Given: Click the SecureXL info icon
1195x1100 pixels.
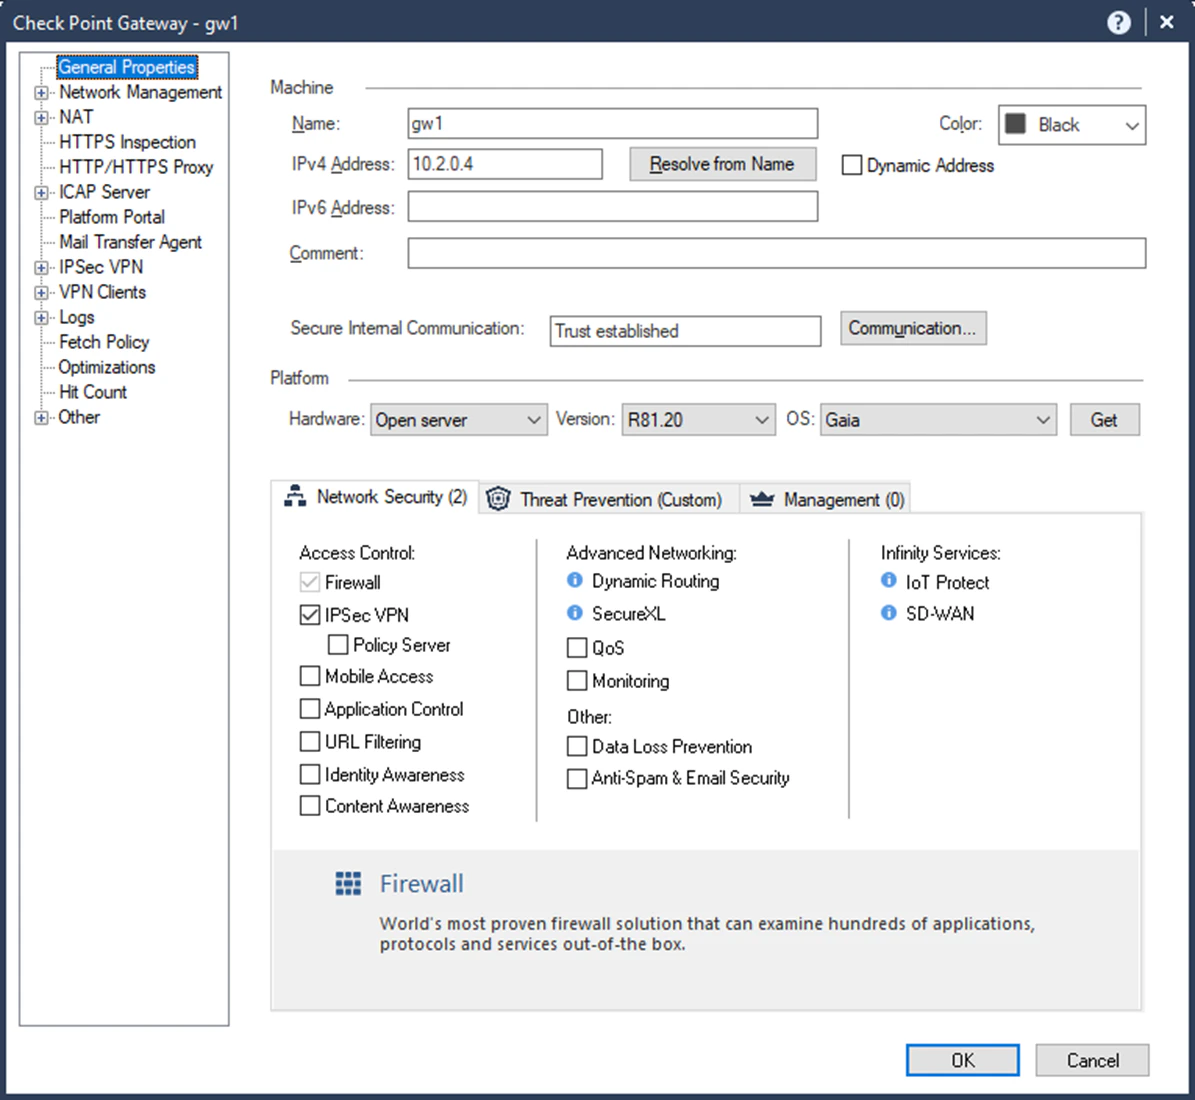Looking at the screenshot, I should (x=575, y=613).
